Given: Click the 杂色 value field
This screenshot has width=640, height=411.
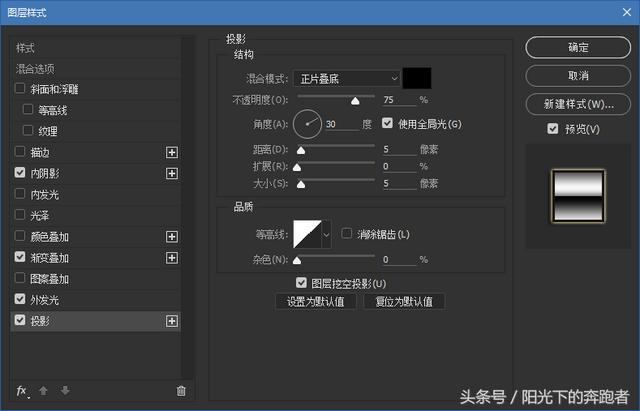Looking at the screenshot, I should (x=399, y=260).
